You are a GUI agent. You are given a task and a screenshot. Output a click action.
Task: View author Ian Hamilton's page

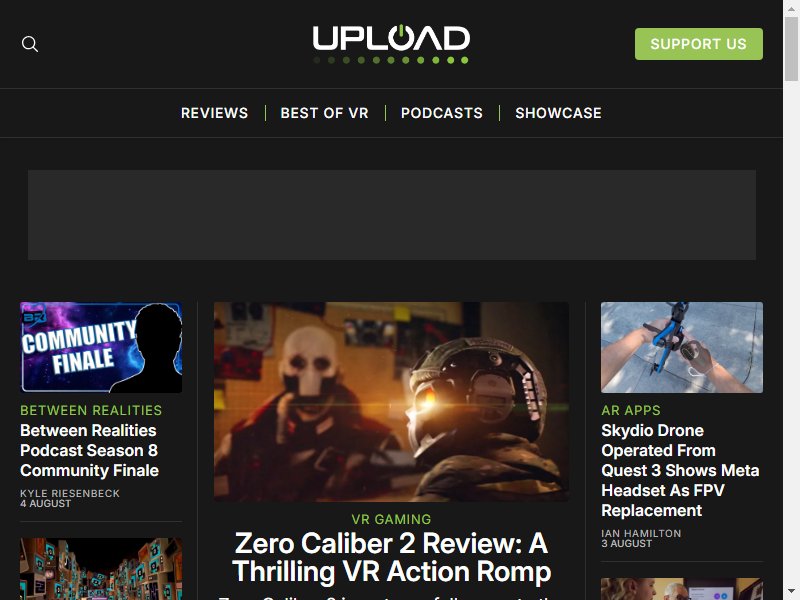[641, 533]
